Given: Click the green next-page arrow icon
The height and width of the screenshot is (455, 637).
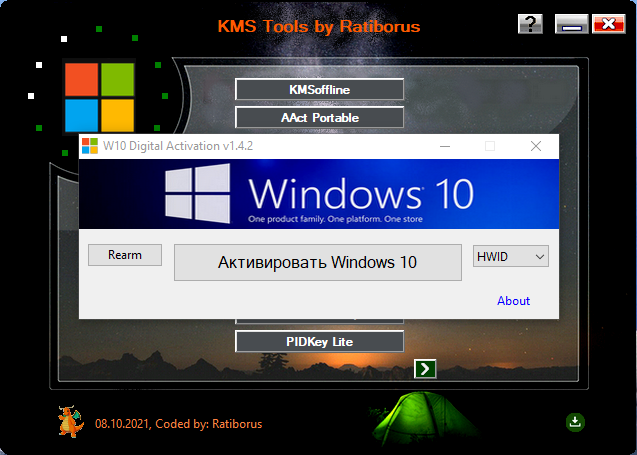Looking at the screenshot, I should click(425, 369).
